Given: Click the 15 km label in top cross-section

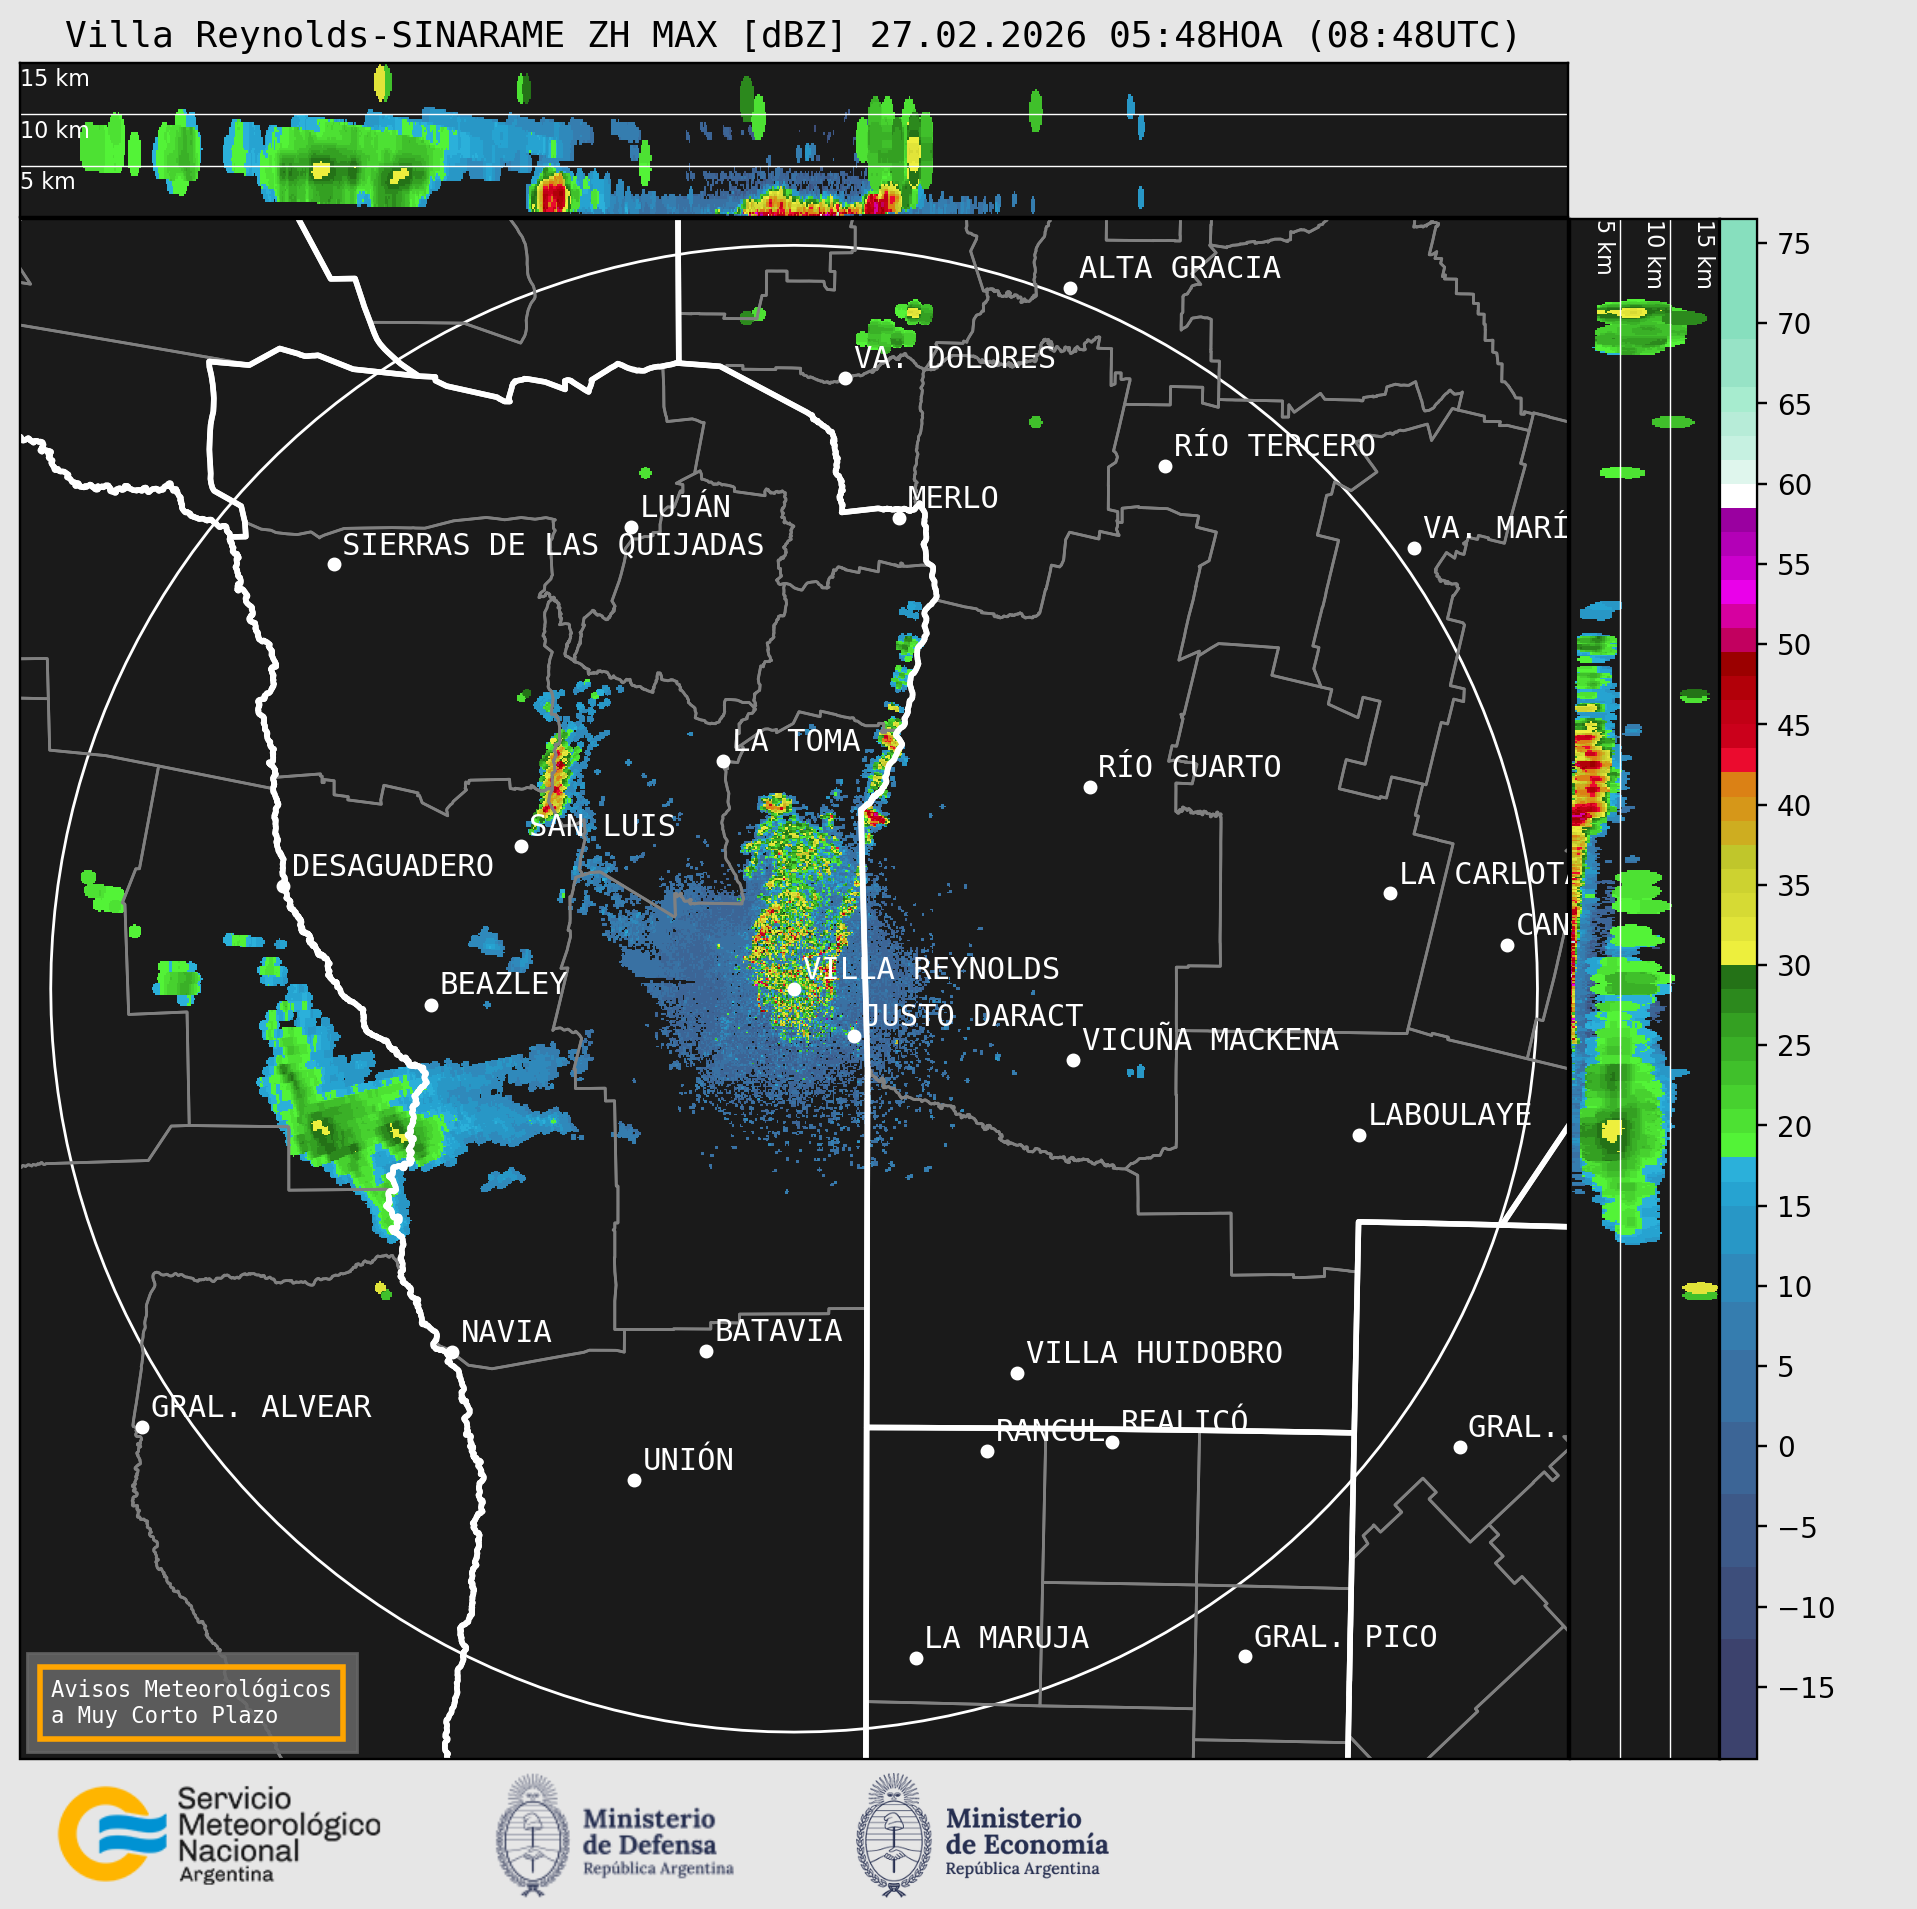Looking at the screenshot, I should click(x=55, y=78).
